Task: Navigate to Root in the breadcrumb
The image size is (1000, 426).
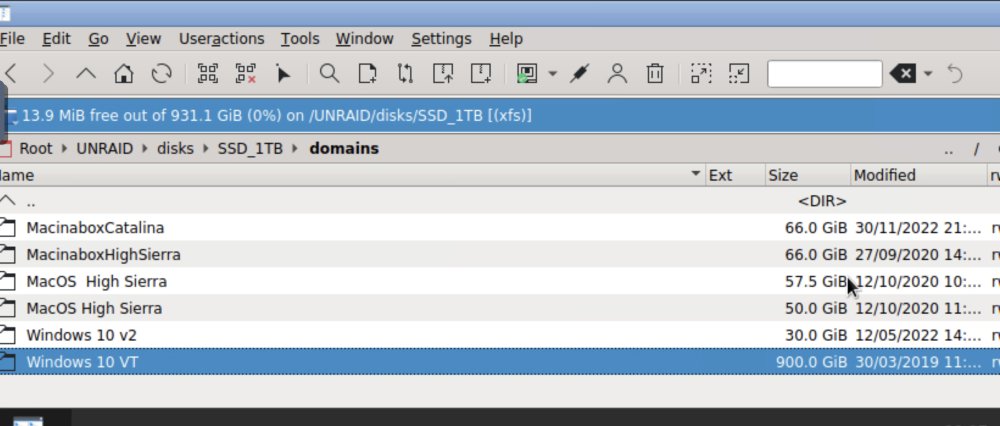Action: 36,149
